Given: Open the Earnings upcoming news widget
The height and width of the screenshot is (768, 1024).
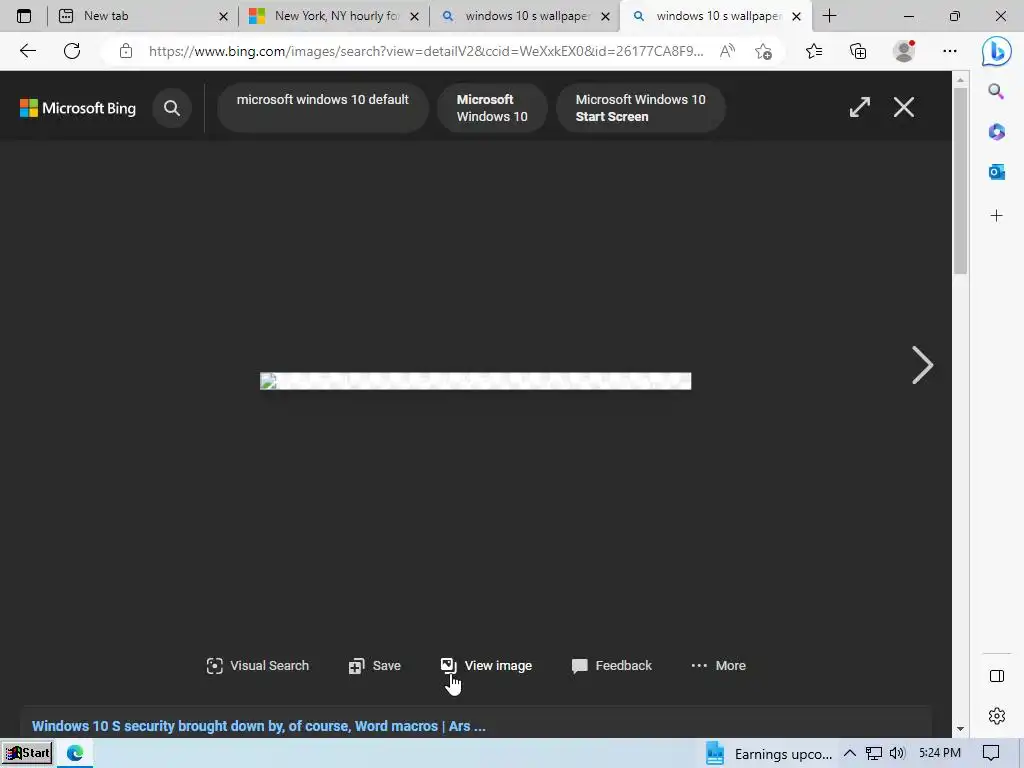Looking at the screenshot, I should [x=769, y=754].
